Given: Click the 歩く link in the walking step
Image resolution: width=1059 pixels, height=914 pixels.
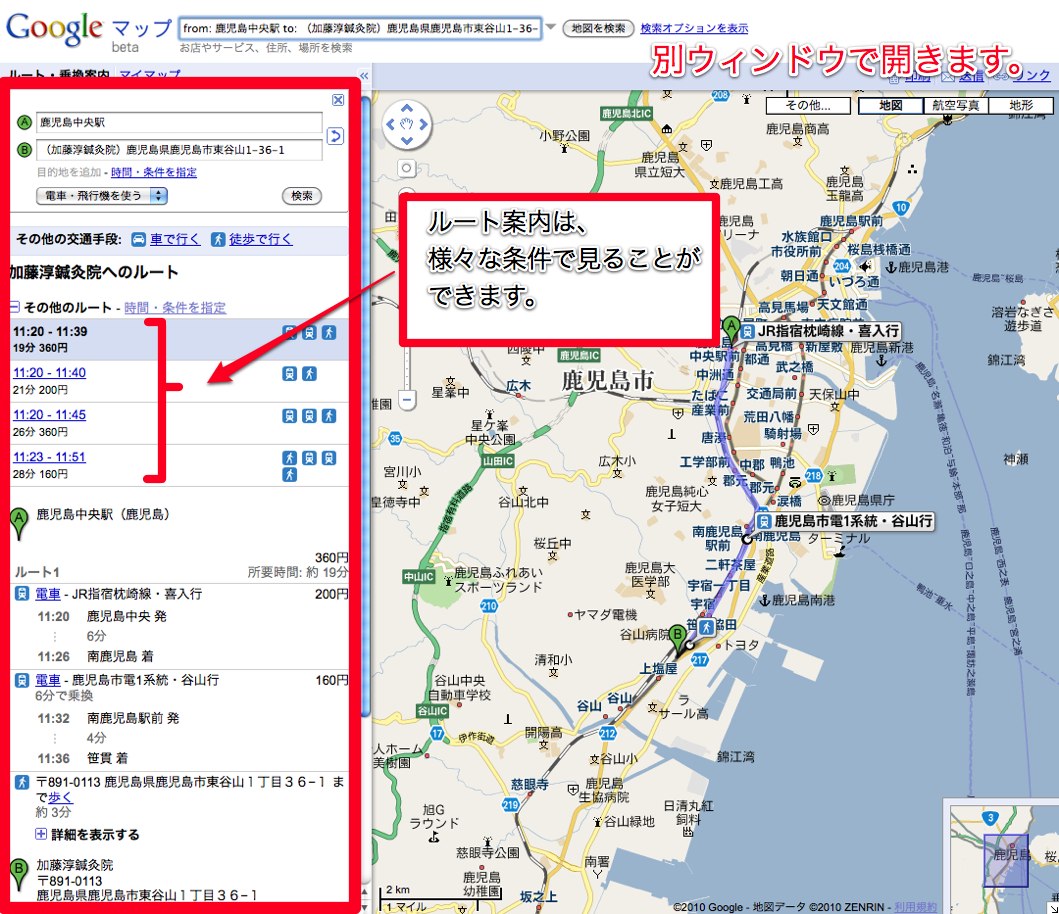Looking at the screenshot, I should 61,798.
